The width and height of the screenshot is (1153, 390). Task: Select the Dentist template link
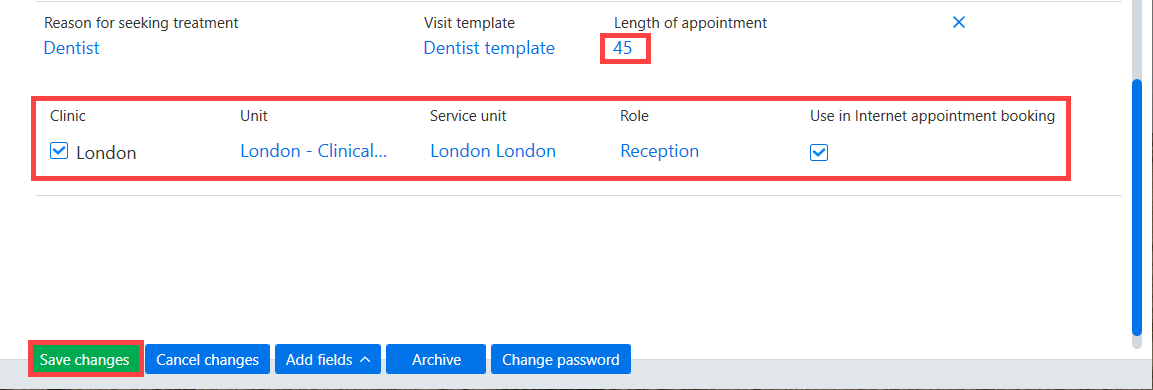coord(489,49)
